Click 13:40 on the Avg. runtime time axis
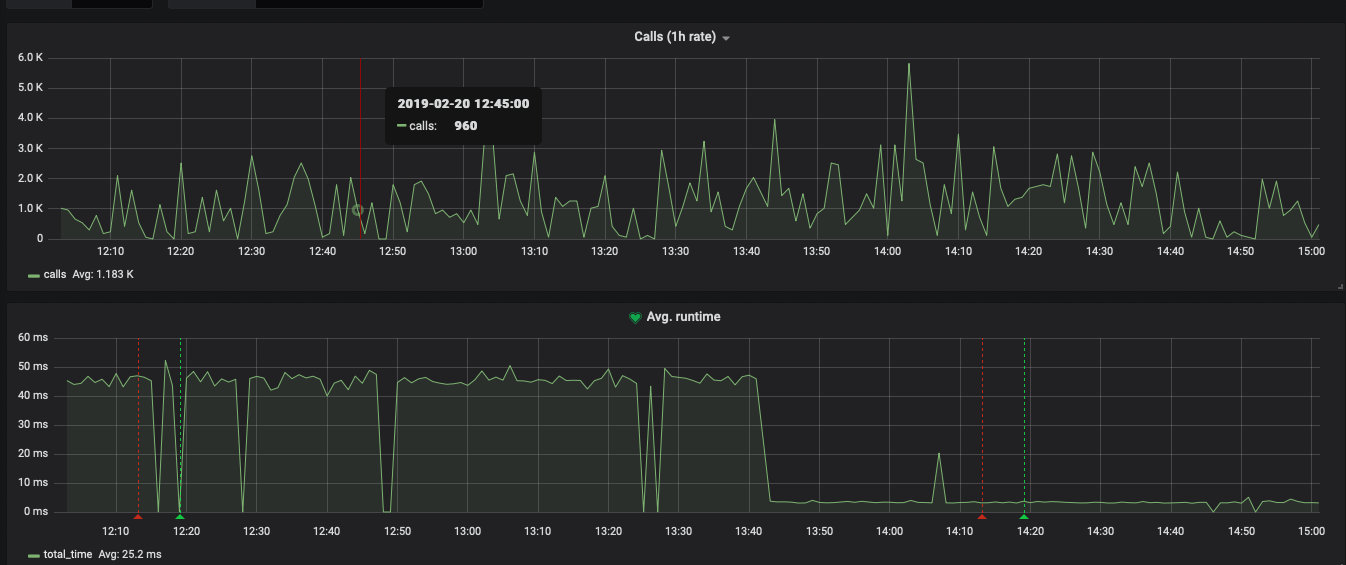 tap(749, 531)
